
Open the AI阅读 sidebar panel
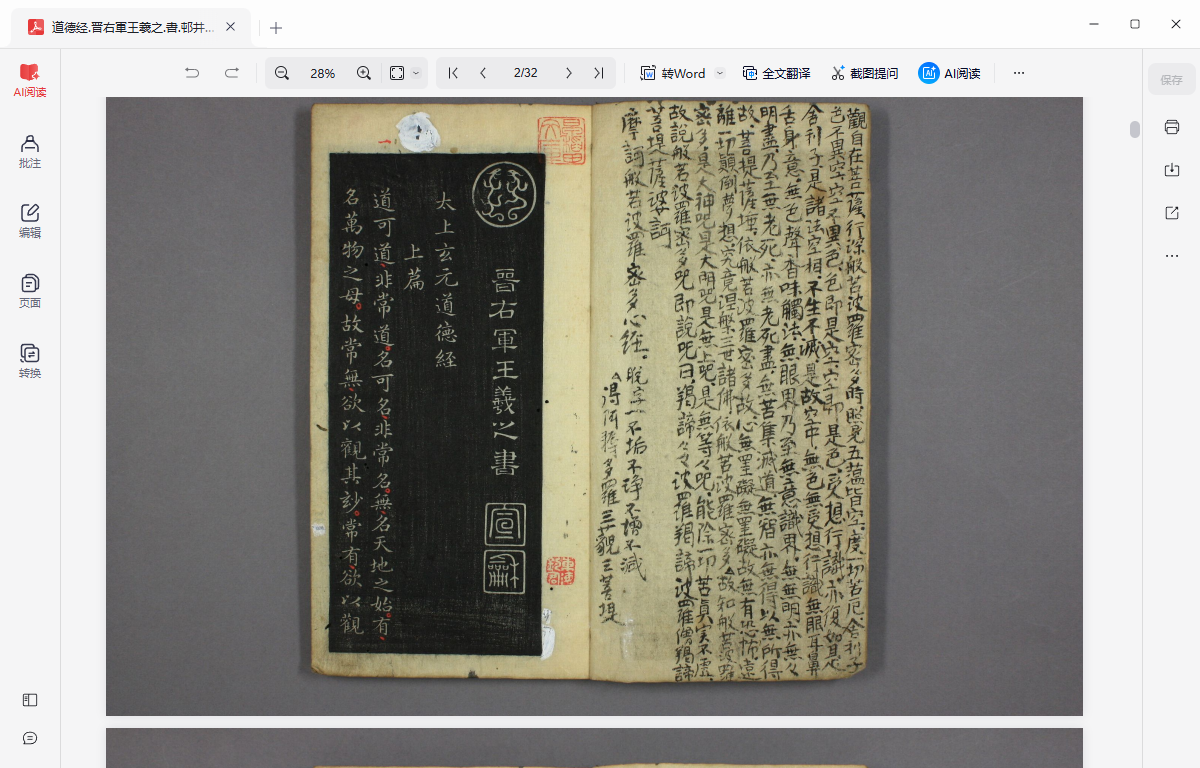pyautogui.click(x=30, y=81)
